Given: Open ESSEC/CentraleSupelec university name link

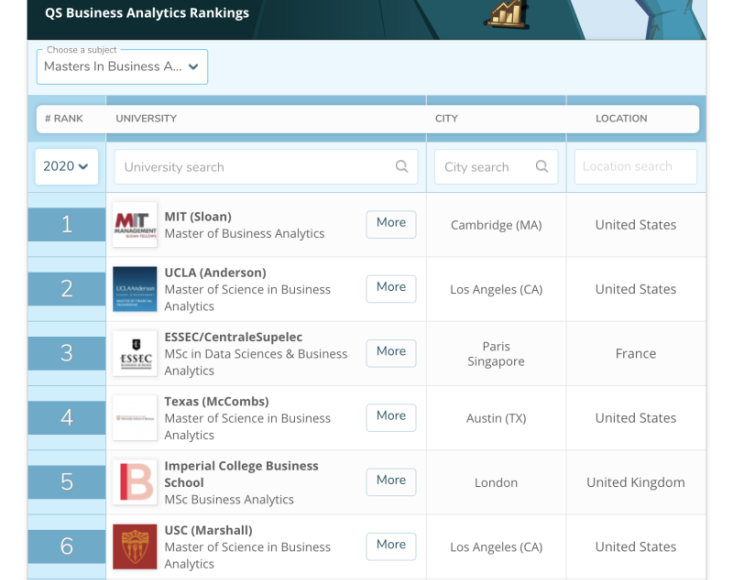Looking at the screenshot, I should tap(233, 337).
